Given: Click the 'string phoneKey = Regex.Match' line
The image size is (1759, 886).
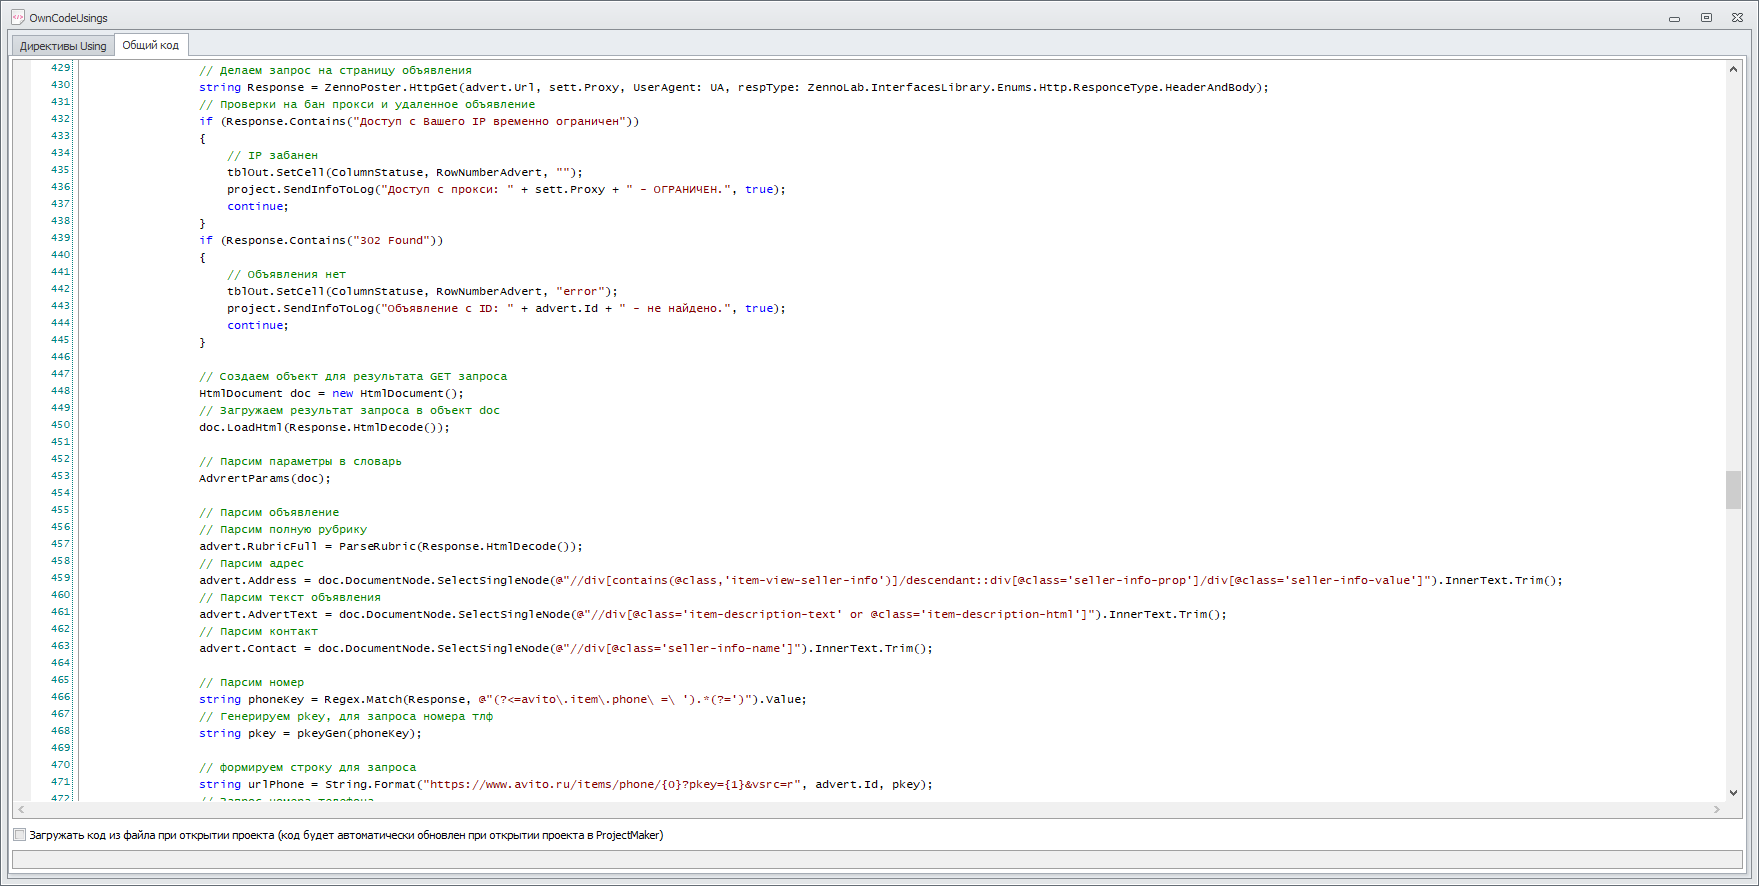Looking at the screenshot, I should pos(502,700).
